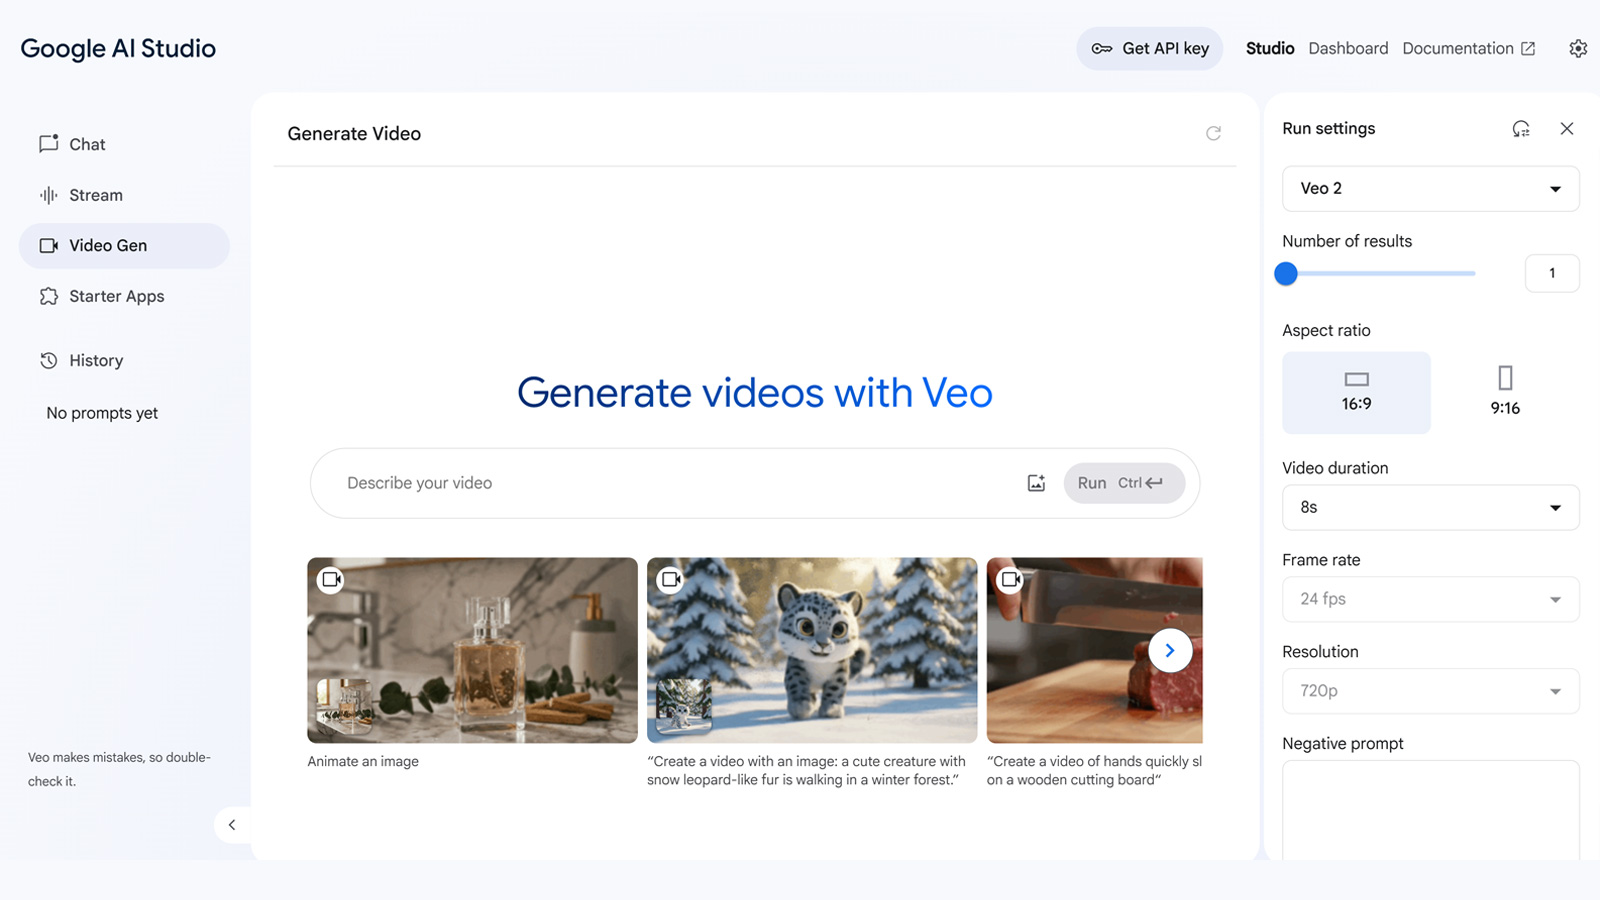Image resolution: width=1600 pixels, height=900 pixels.
Task: Open the Resolution 720p dropdown
Action: (x=1431, y=691)
